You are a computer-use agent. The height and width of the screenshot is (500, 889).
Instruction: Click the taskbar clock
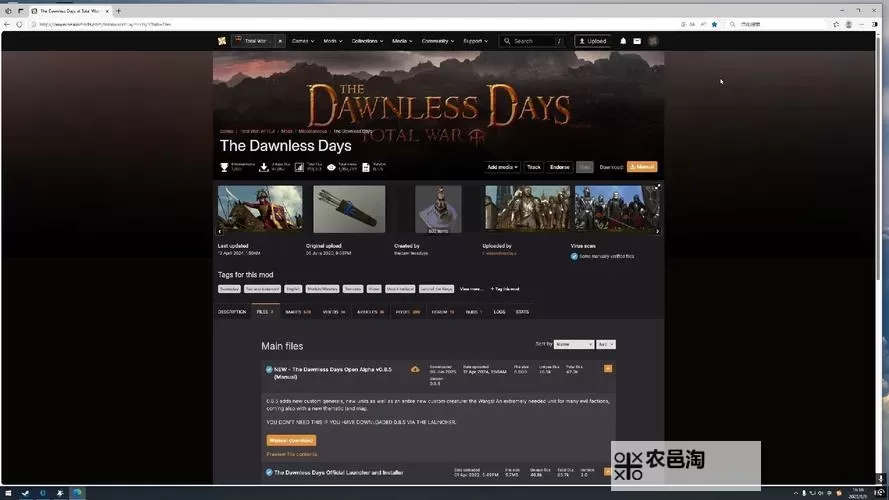pyautogui.click(x=859, y=493)
